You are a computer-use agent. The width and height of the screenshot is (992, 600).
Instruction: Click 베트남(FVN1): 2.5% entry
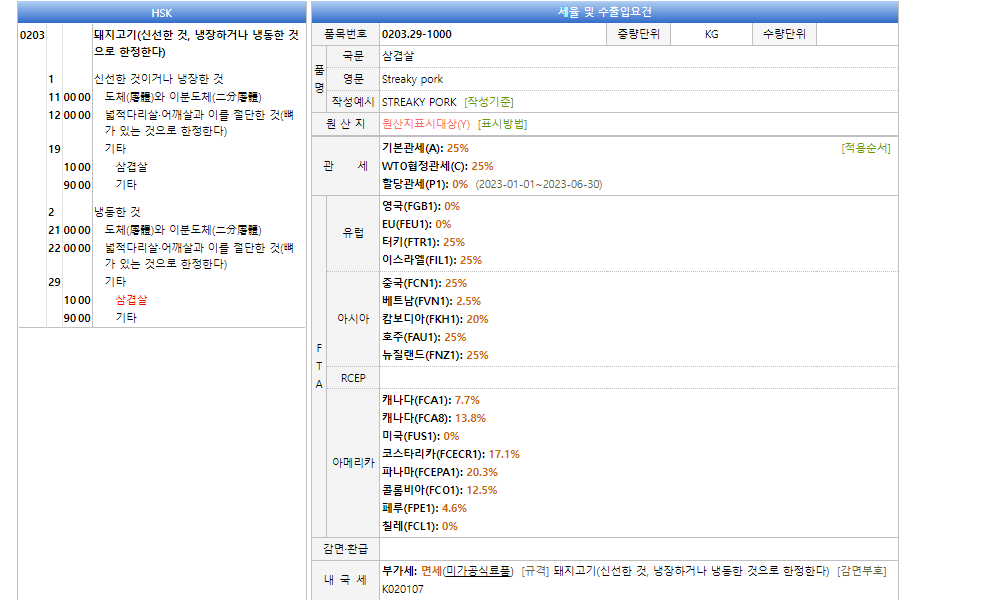point(431,301)
